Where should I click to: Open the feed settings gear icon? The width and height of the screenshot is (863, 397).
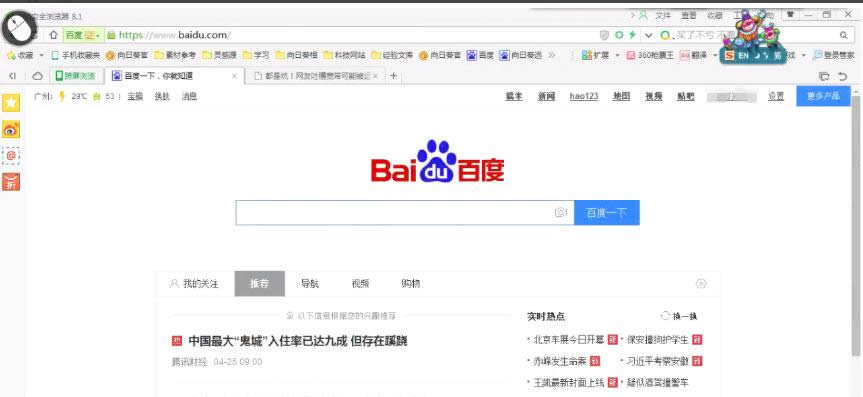(x=701, y=284)
